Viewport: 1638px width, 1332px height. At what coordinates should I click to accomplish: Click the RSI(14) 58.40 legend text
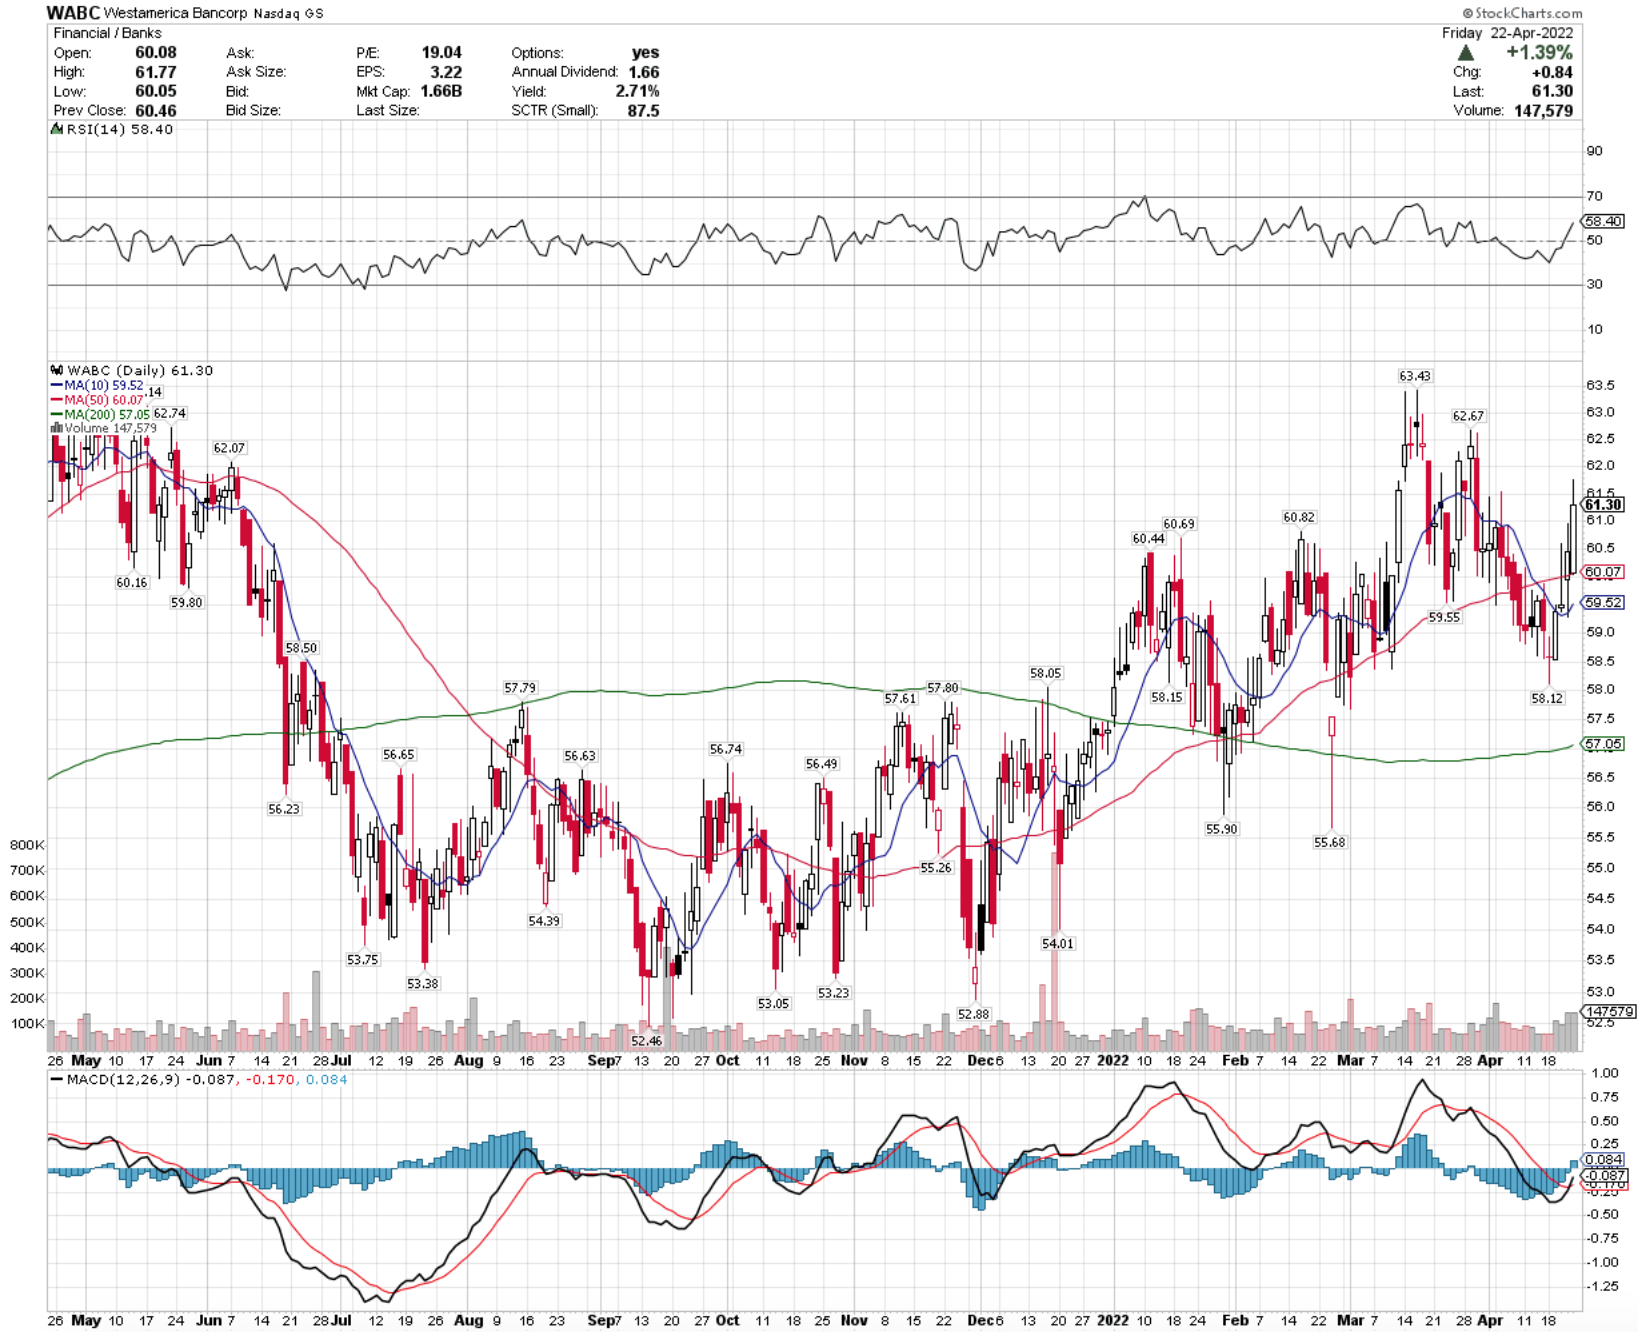[x=120, y=129]
